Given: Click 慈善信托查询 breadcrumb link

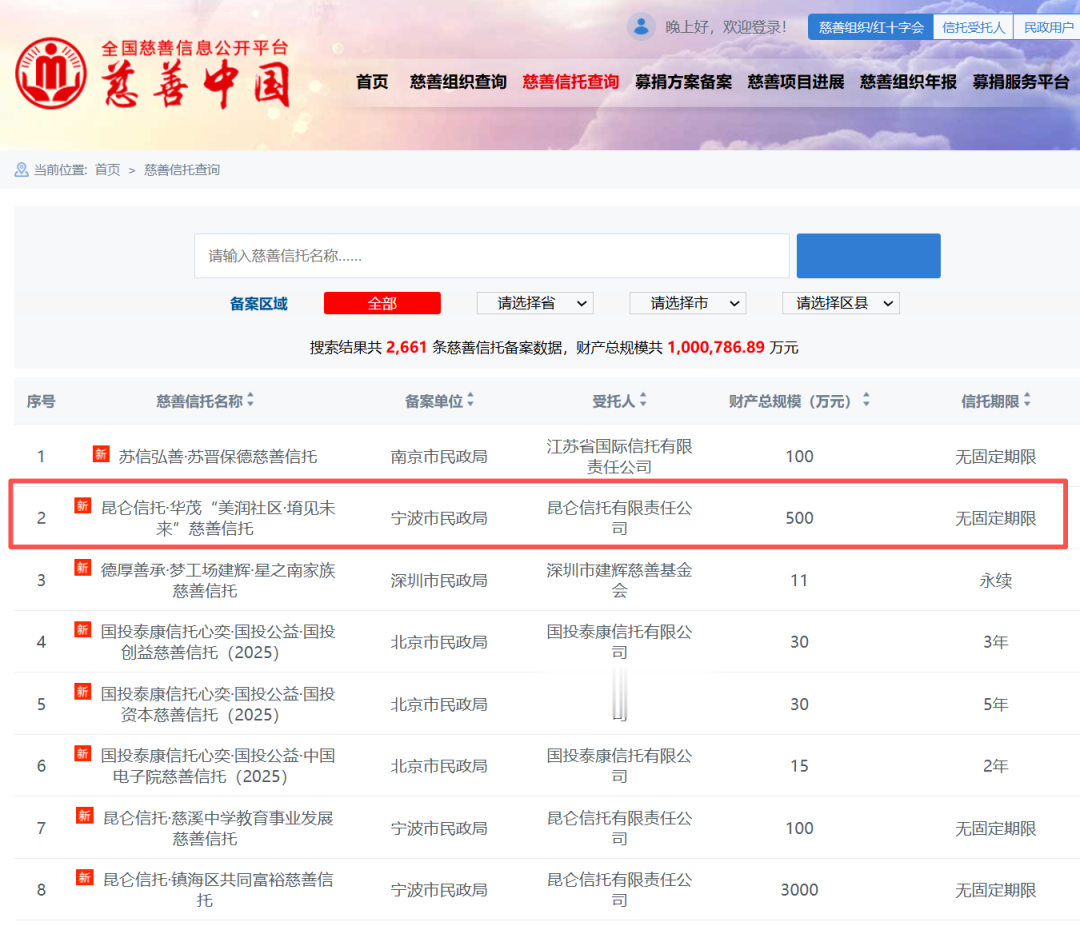Looking at the screenshot, I should point(182,170).
